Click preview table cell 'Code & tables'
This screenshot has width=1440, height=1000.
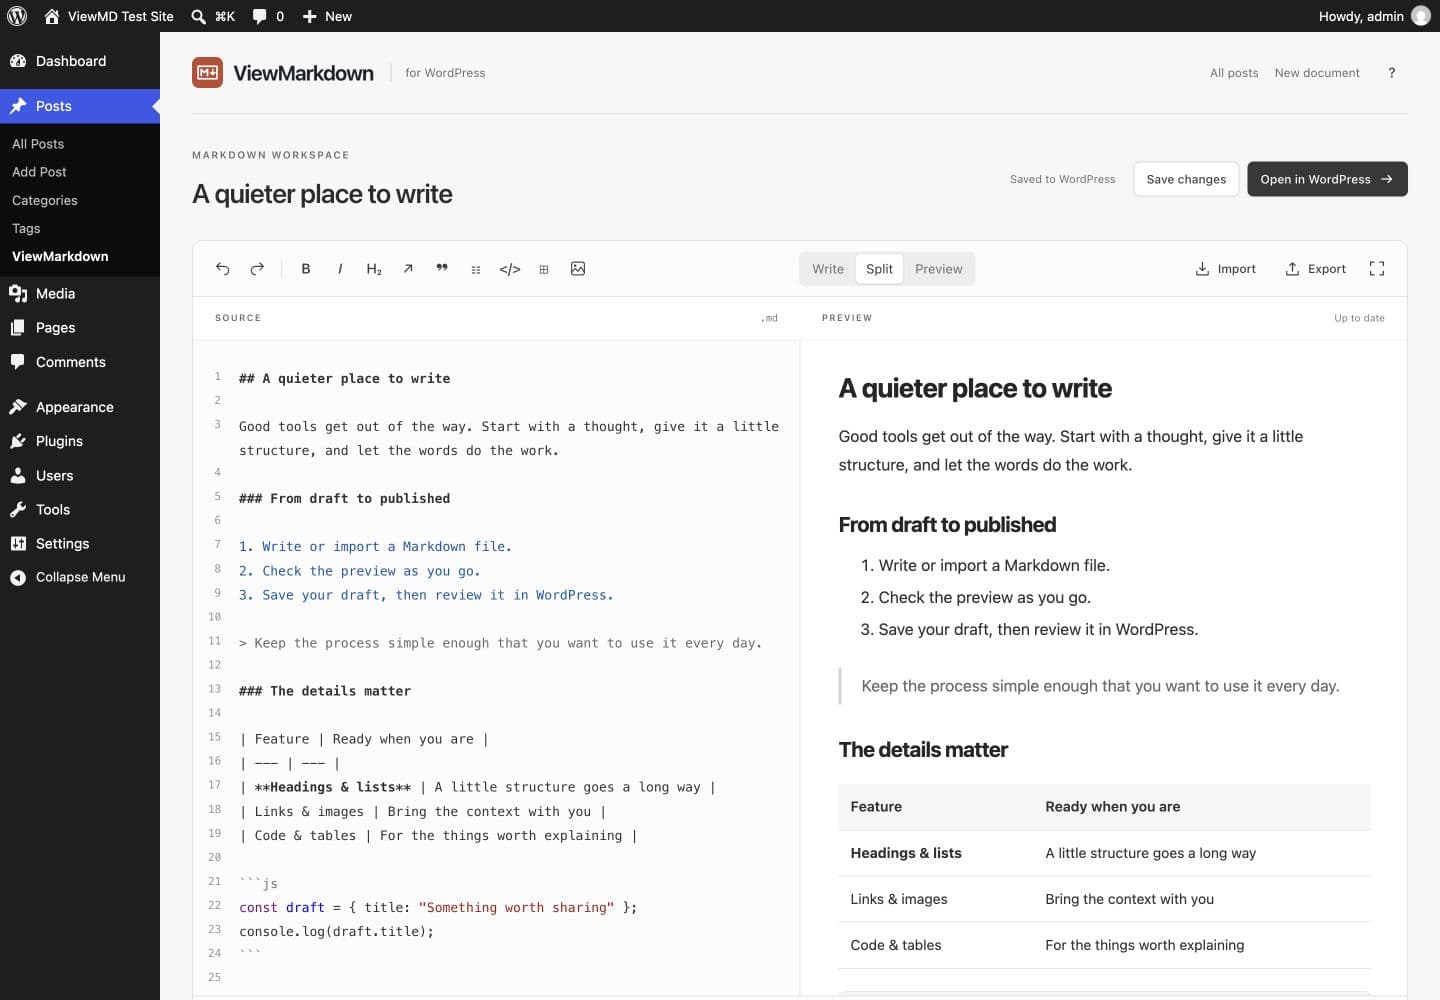click(x=896, y=945)
